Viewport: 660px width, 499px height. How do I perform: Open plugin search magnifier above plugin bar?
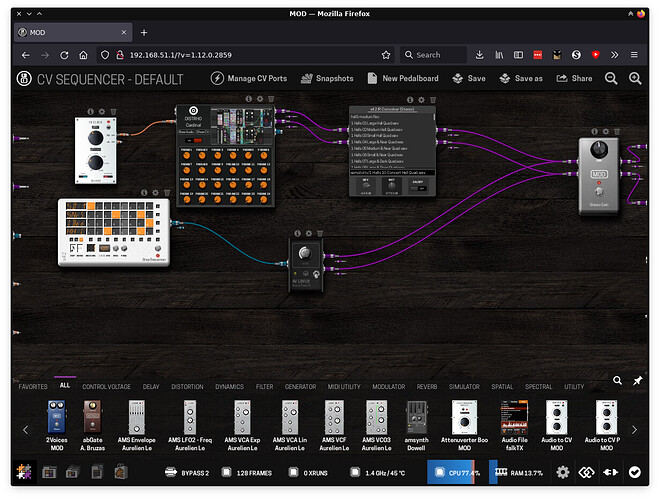click(617, 380)
